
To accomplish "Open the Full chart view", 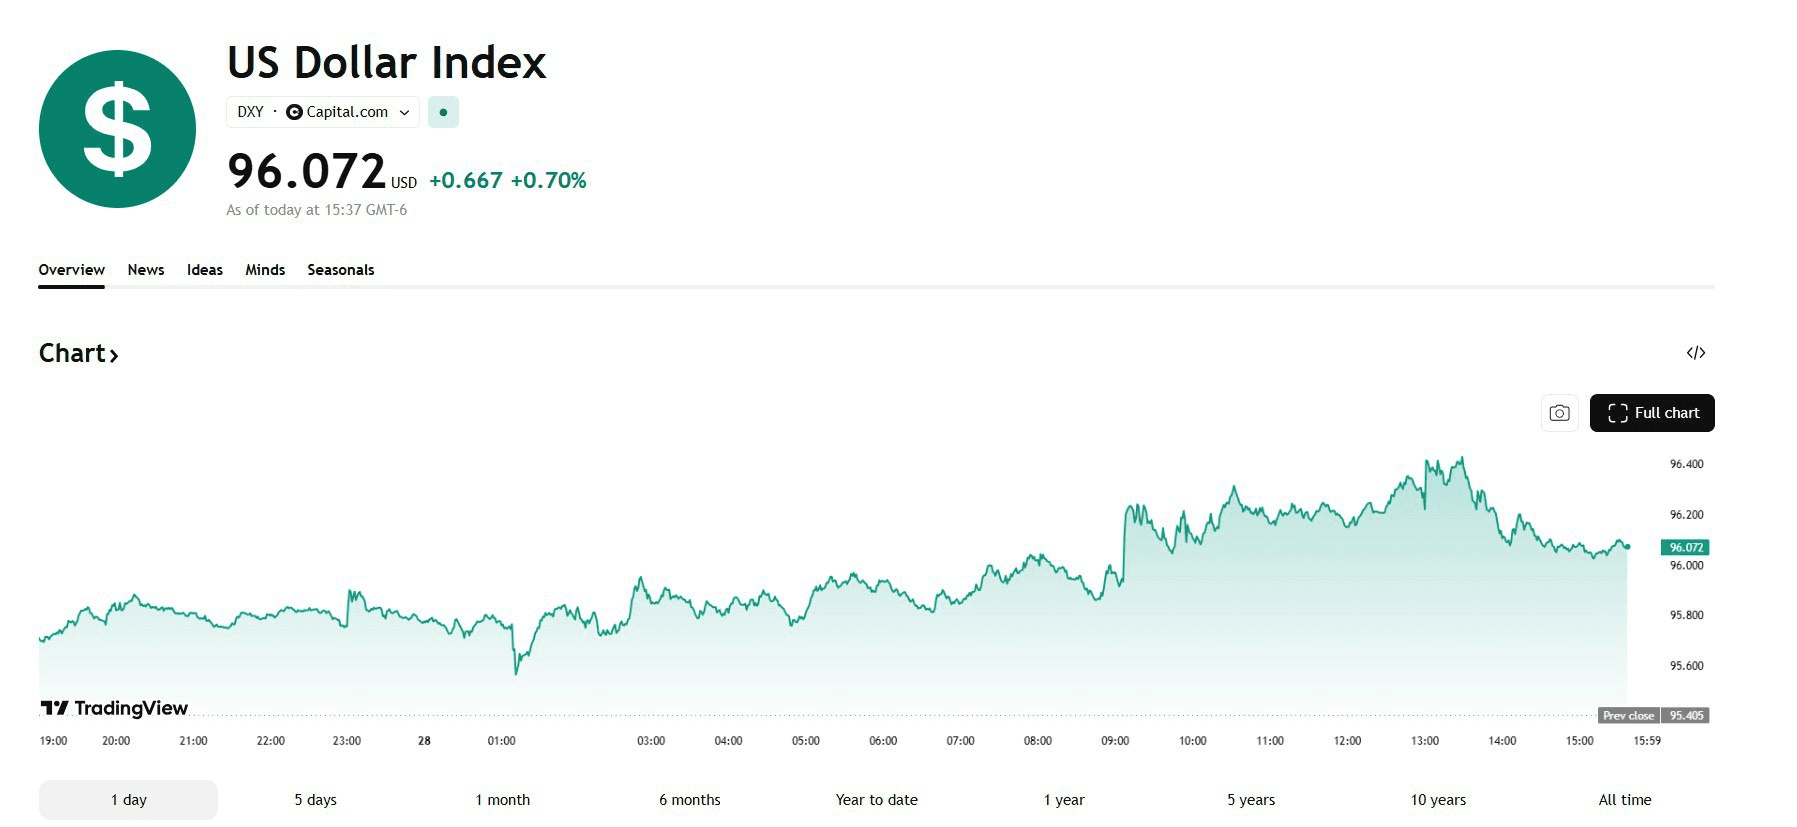I will [x=1652, y=413].
